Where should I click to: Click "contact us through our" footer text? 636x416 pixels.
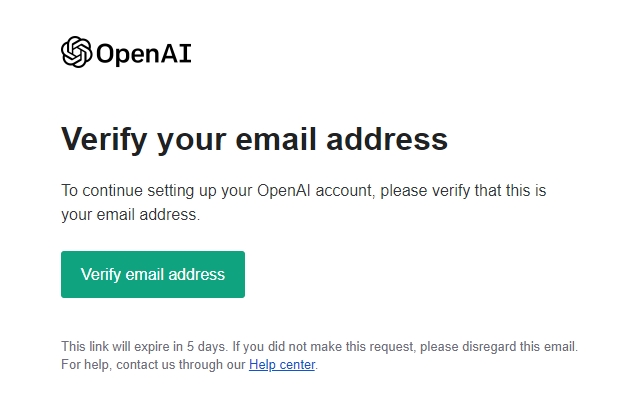[181, 365]
